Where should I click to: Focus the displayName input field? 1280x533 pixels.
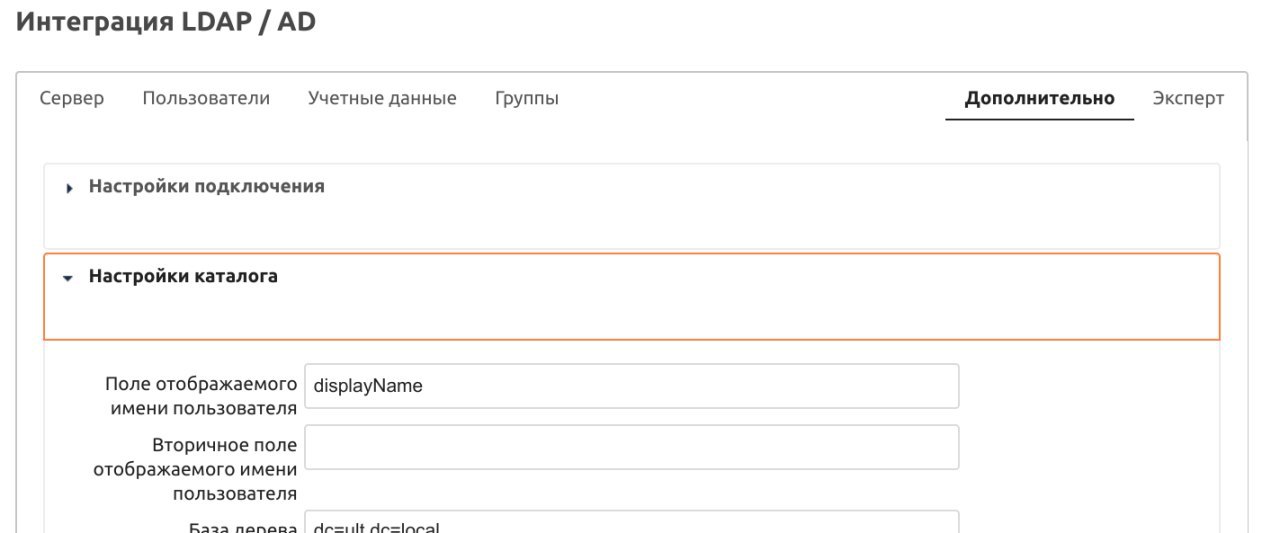631,386
